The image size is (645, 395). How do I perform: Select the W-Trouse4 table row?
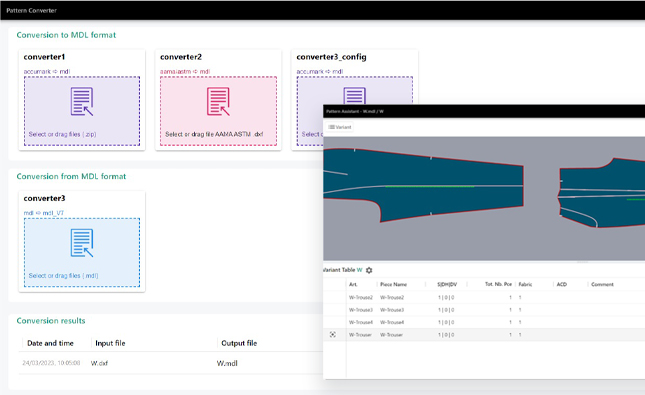(484, 322)
